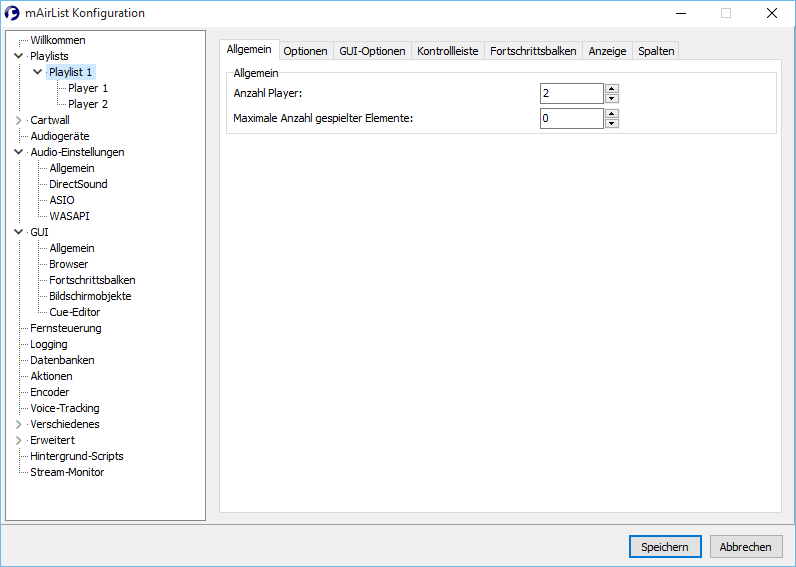Open the Browser settings page
This screenshot has width=796, height=567.
[x=69, y=264]
